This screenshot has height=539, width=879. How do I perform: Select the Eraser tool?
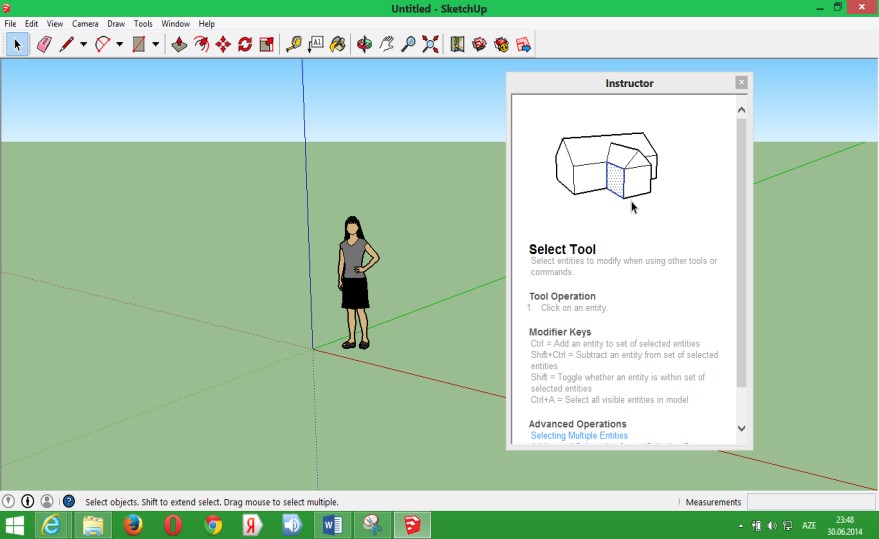tap(44, 44)
